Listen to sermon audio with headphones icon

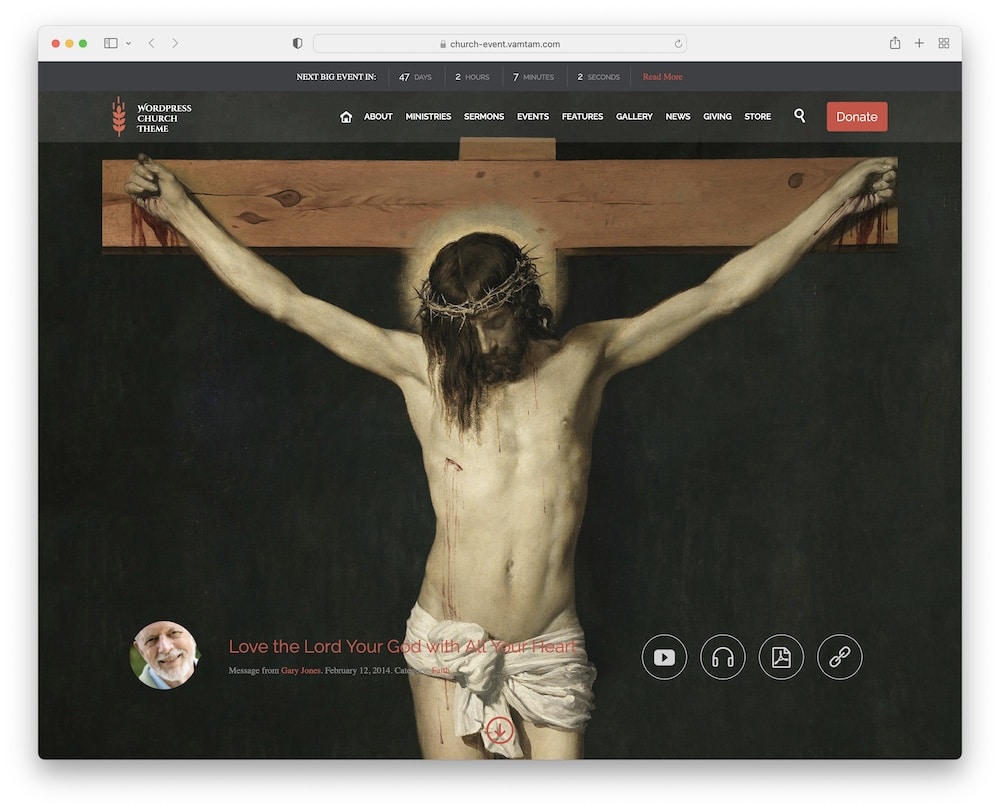pyautogui.click(x=723, y=657)
